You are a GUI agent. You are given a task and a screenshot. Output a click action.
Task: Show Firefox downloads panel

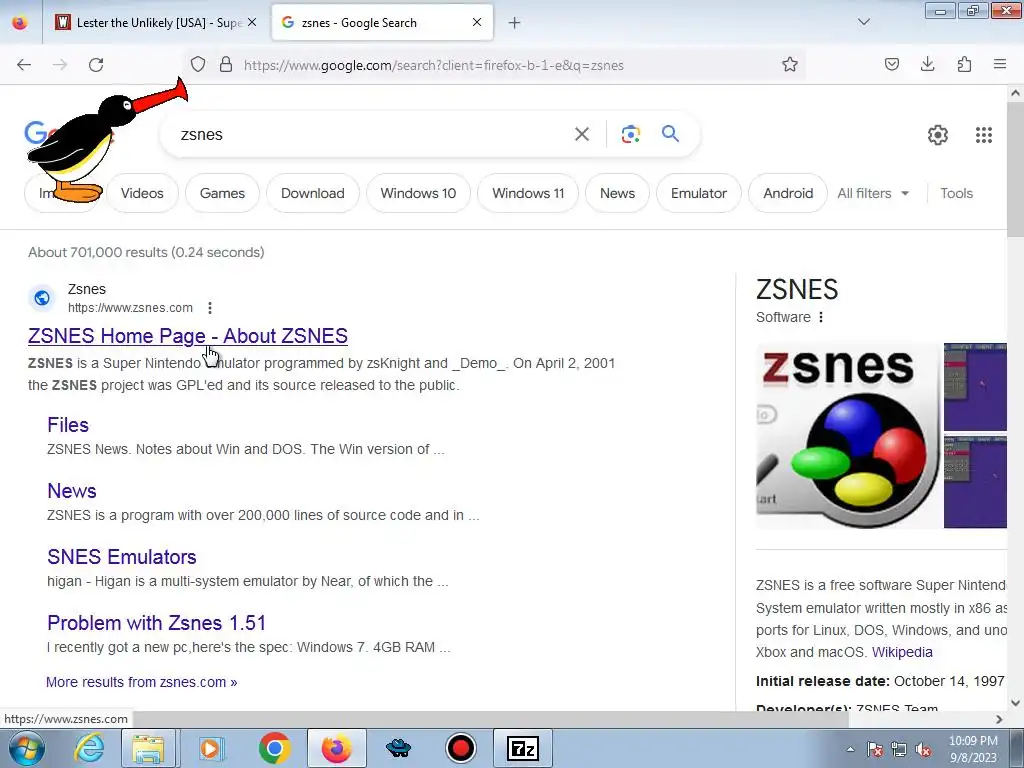click(928, 64)
